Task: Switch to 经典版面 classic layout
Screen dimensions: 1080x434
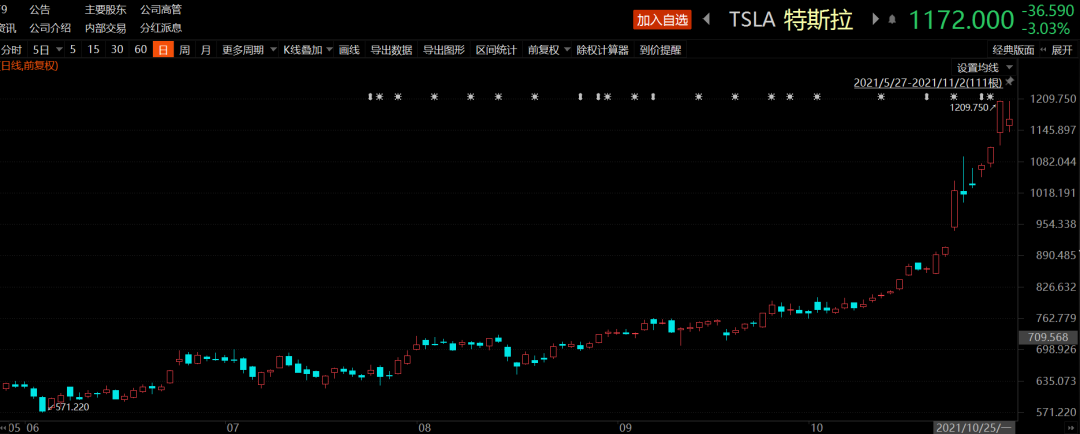Action: point(1013,50)
